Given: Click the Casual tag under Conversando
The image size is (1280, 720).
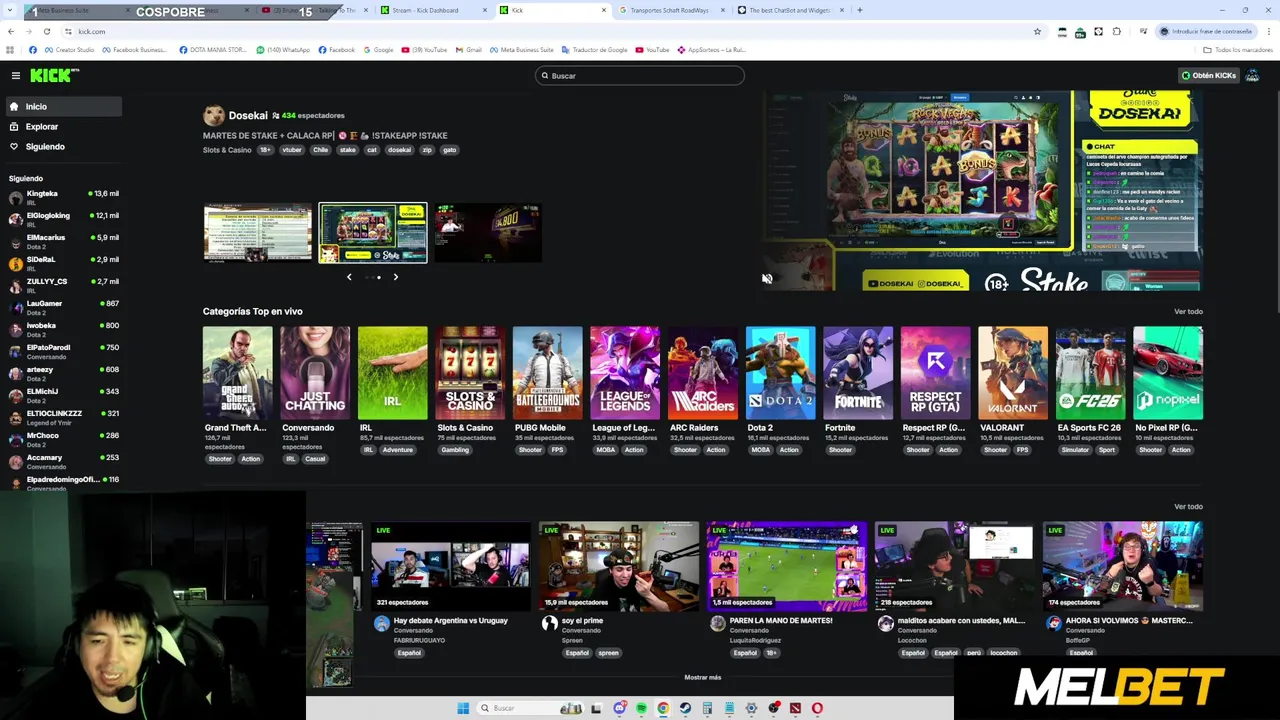Looking at the screenshot, I should point(315,459).
